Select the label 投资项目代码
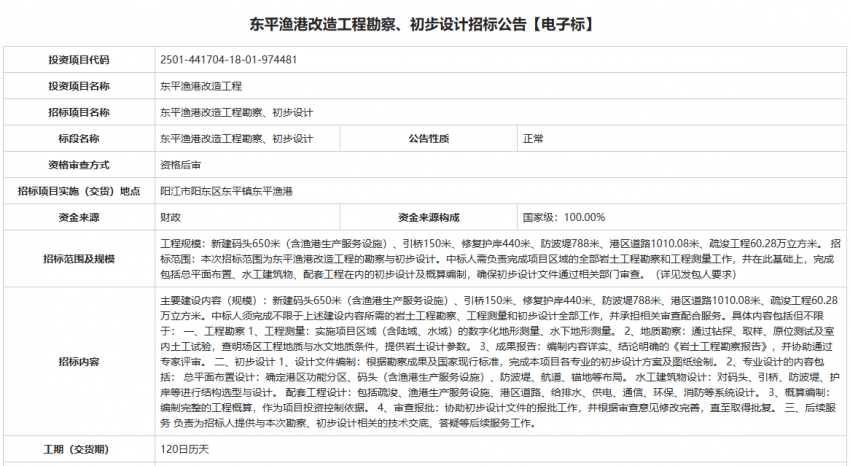The width and height of the screenshot is (850, 466). (79, 60)
